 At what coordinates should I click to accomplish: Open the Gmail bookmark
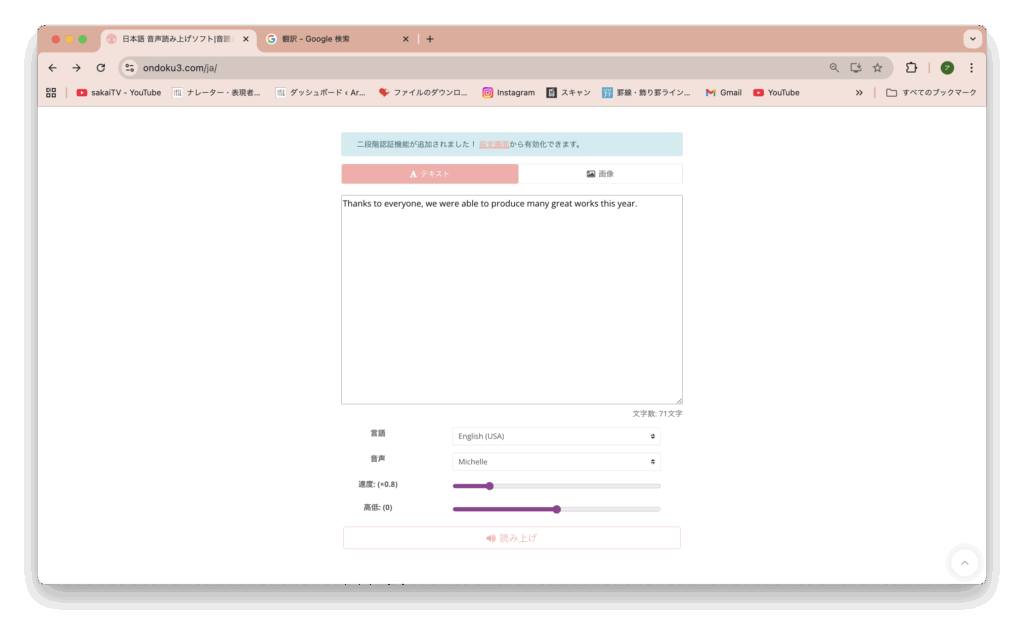(722, 92)
